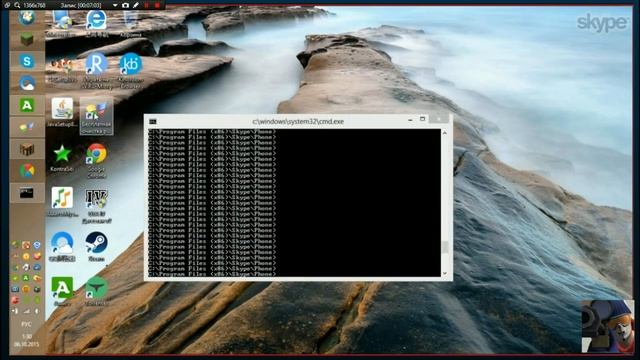The height and width of the screenshot is (360, 640).
Task: Click the green letter A taskbar icon
Action: 27,105
